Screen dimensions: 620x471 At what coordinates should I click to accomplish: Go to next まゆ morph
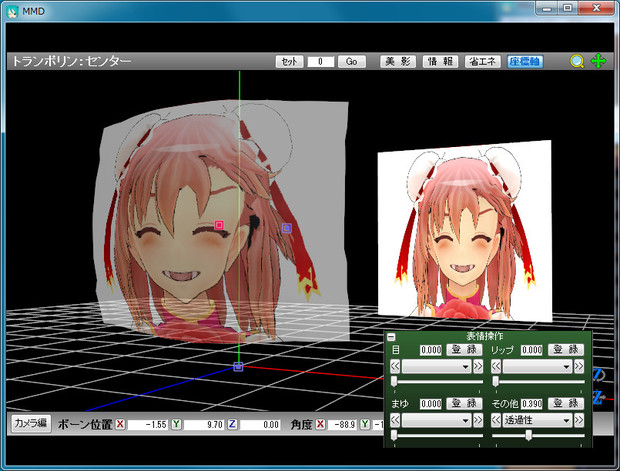[x=478, y=420]
